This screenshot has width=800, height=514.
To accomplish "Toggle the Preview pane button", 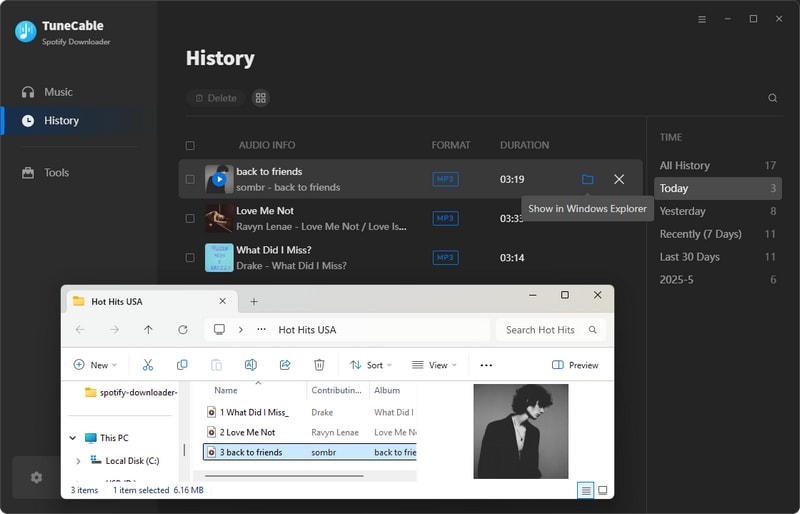I will tap(575, 365).
